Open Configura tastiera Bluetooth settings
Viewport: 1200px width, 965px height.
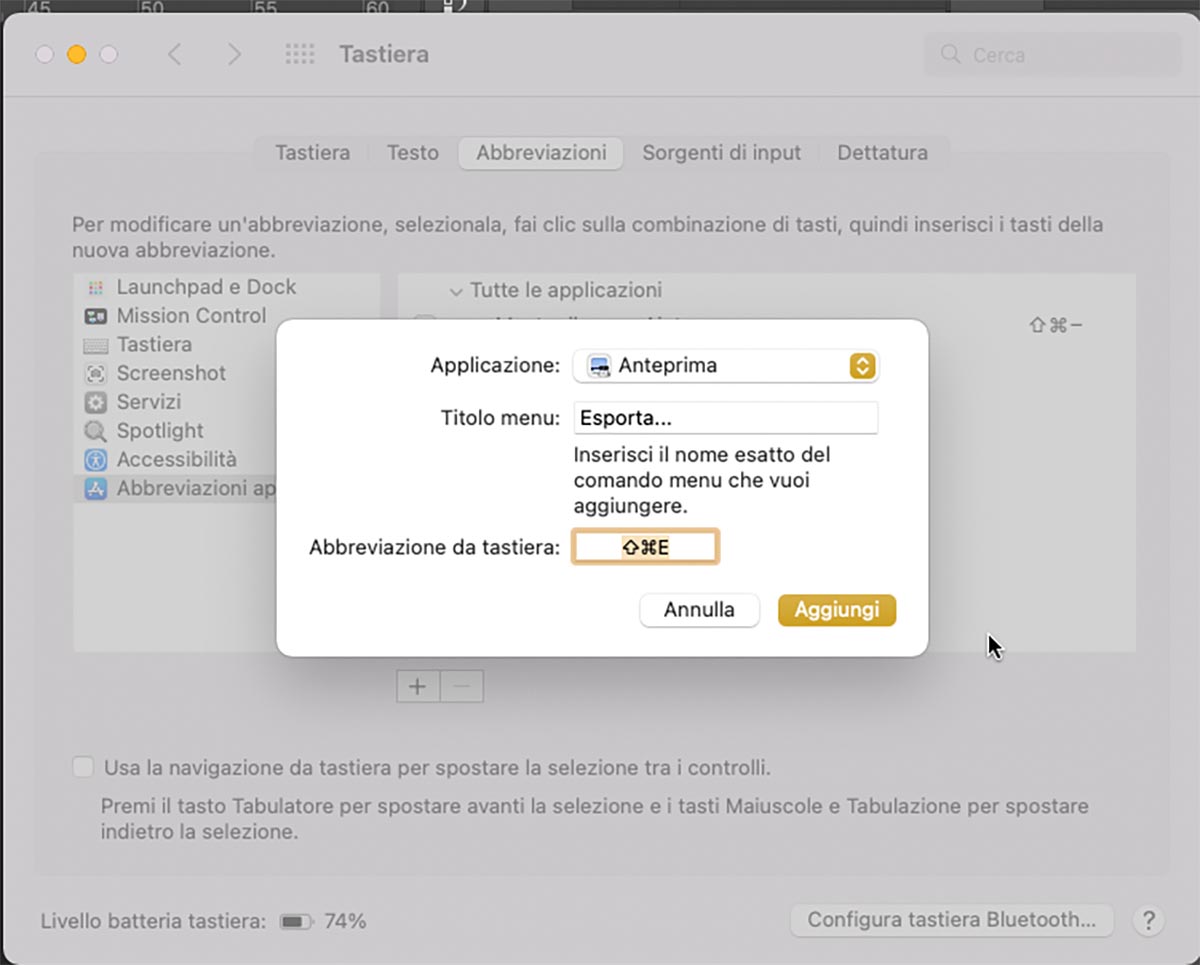[x=950, y=920]
